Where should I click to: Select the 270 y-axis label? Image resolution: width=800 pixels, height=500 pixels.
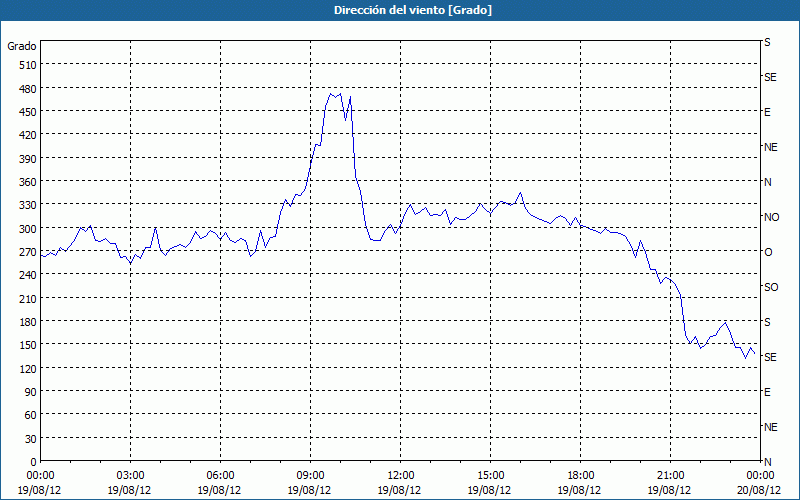[x=28, y=252]
